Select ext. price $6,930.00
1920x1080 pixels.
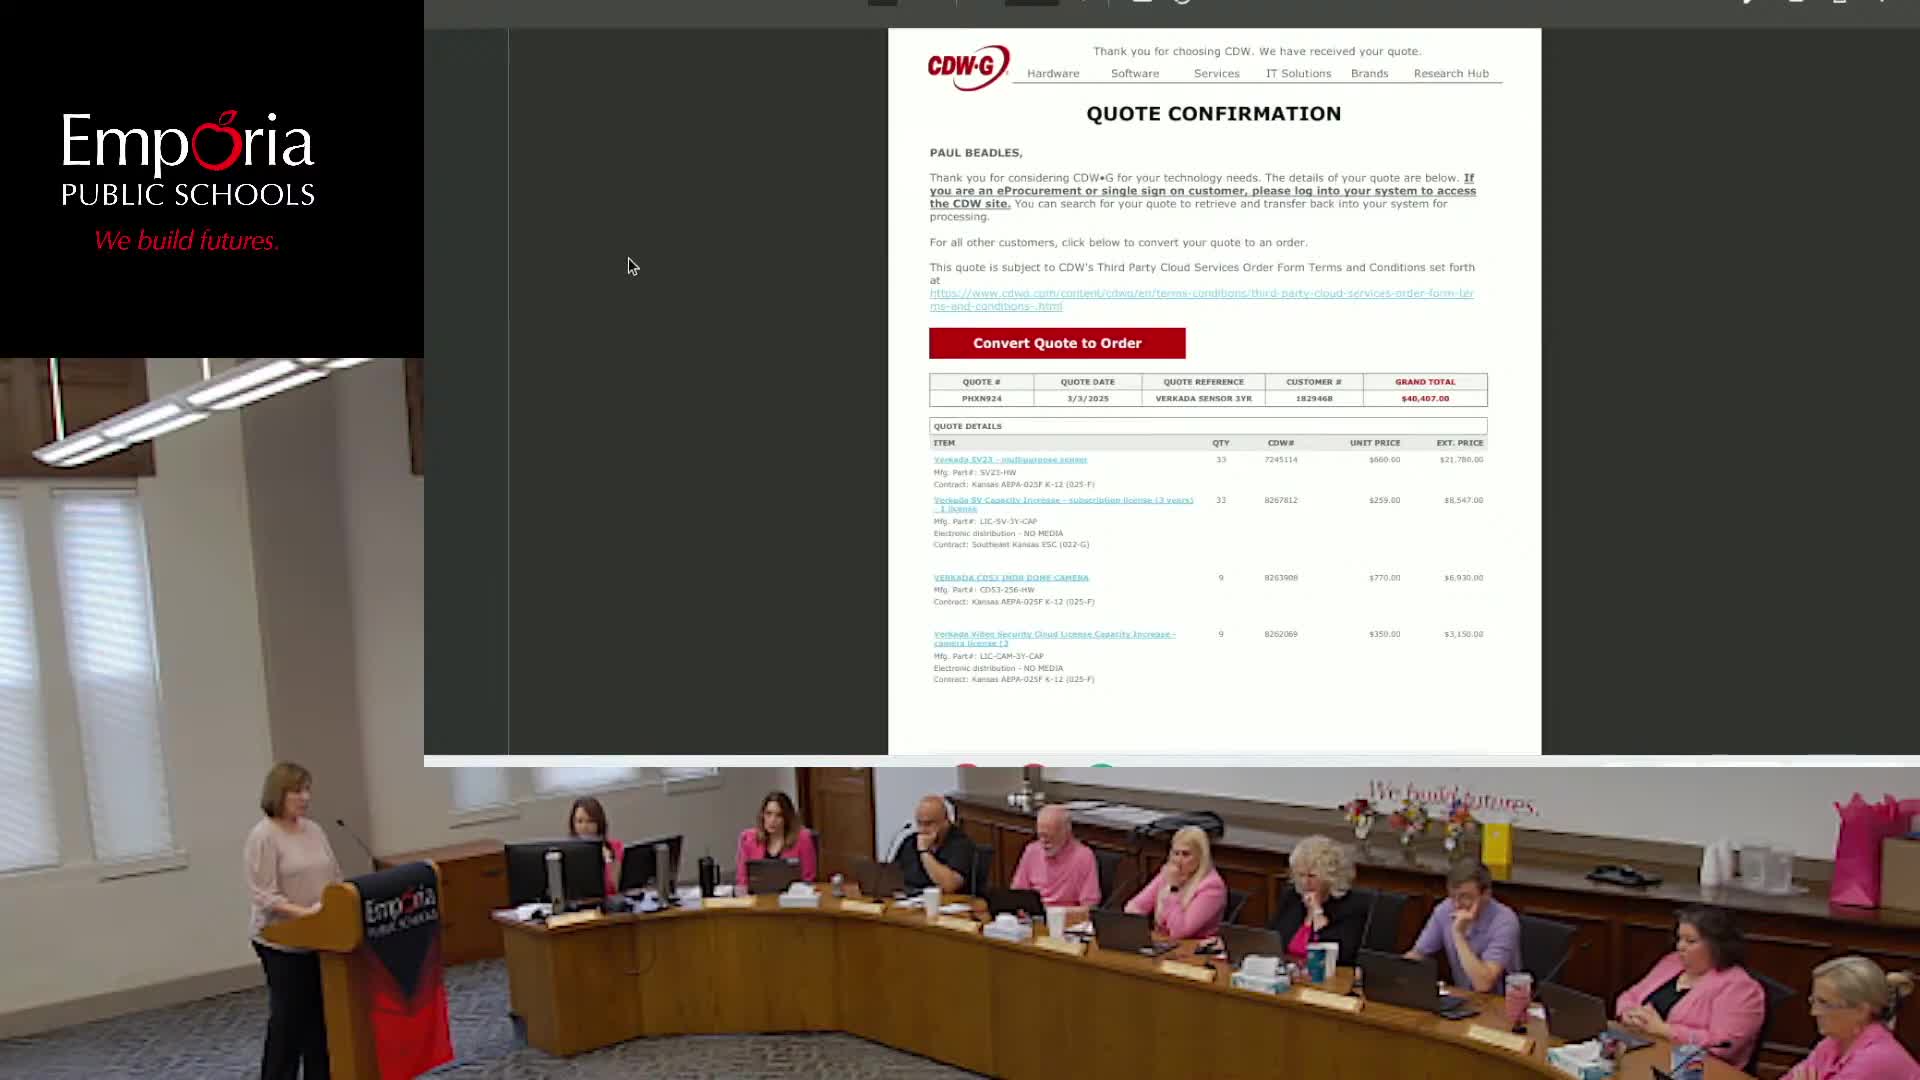pyautogui.click(x=1463, y=577)
